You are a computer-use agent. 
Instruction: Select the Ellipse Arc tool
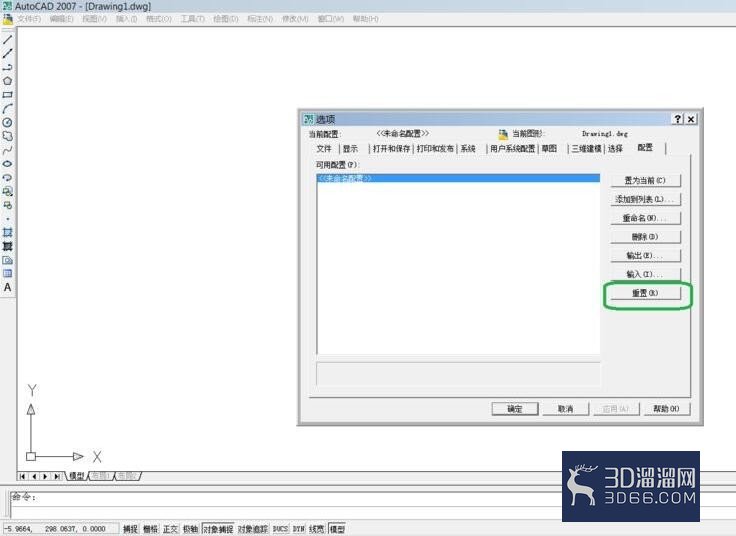pos(8,178)
